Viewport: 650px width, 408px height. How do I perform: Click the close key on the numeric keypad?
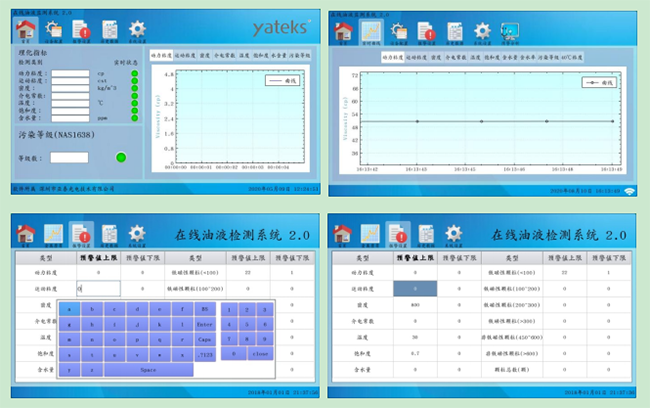259,353
